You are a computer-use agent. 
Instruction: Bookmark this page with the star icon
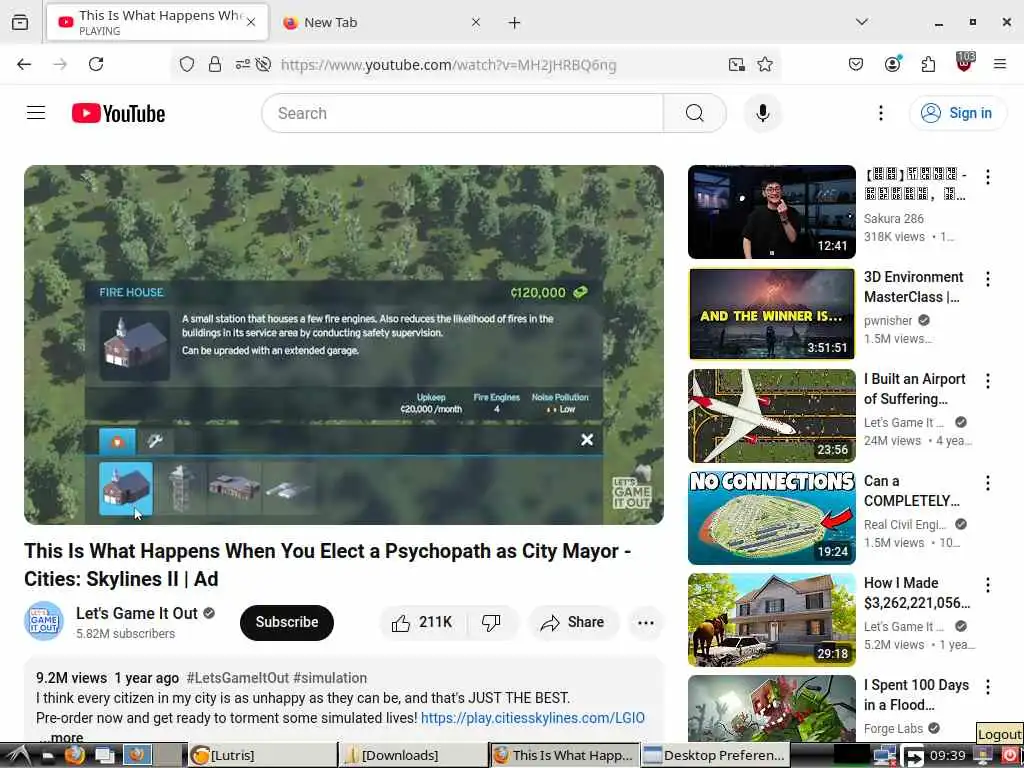pos(765,64)
